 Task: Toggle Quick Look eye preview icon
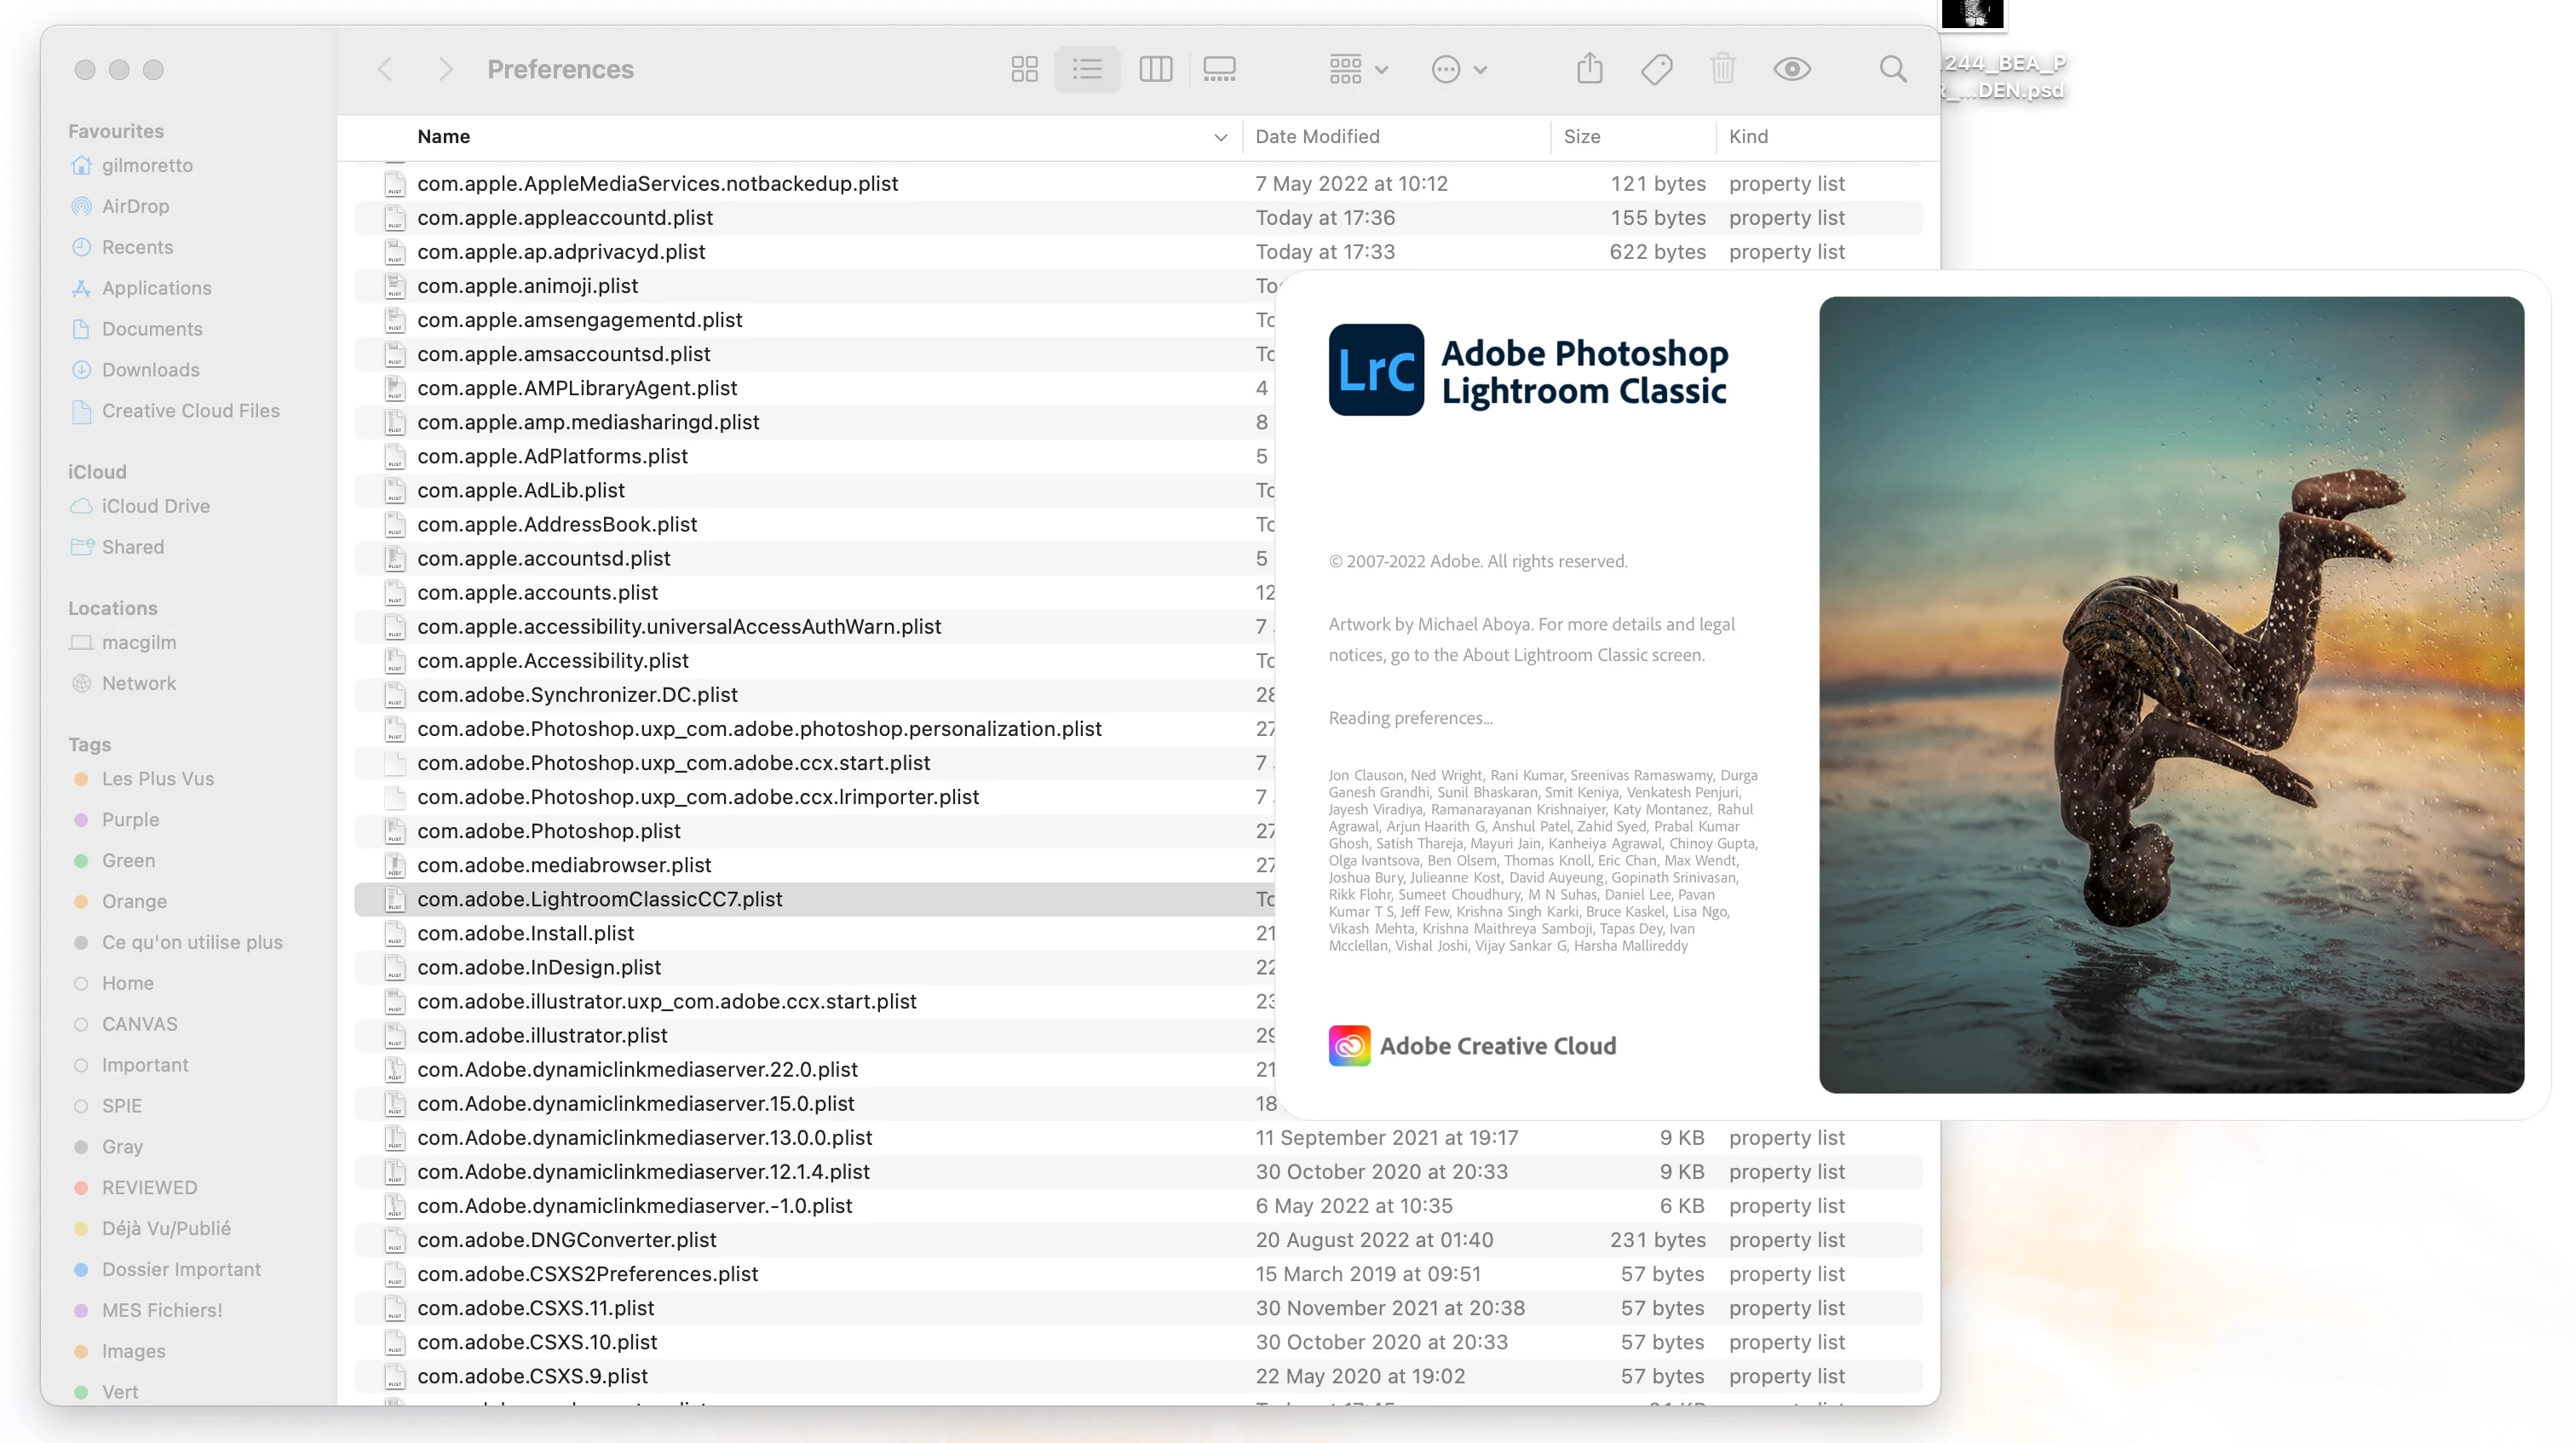pyautogui.click(x=1791, y=69)
